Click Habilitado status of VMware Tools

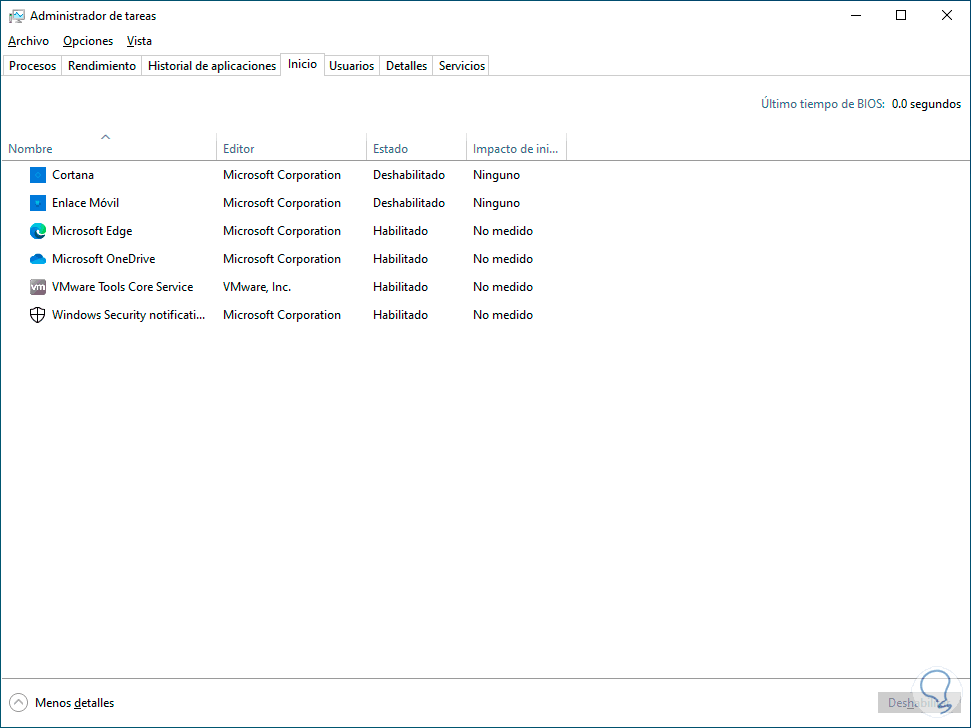click(x=400, y=287)
